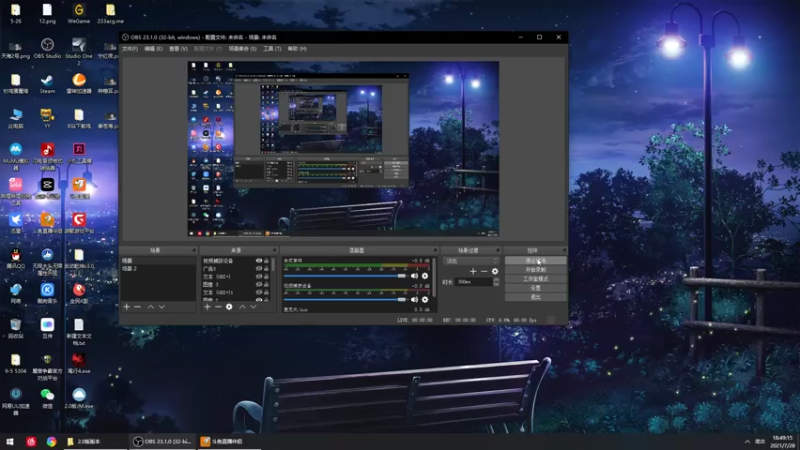Image resolution: width=800 pixels, height=450 pixels.
Task: Open transition properties gear icon
Action: 495,271
